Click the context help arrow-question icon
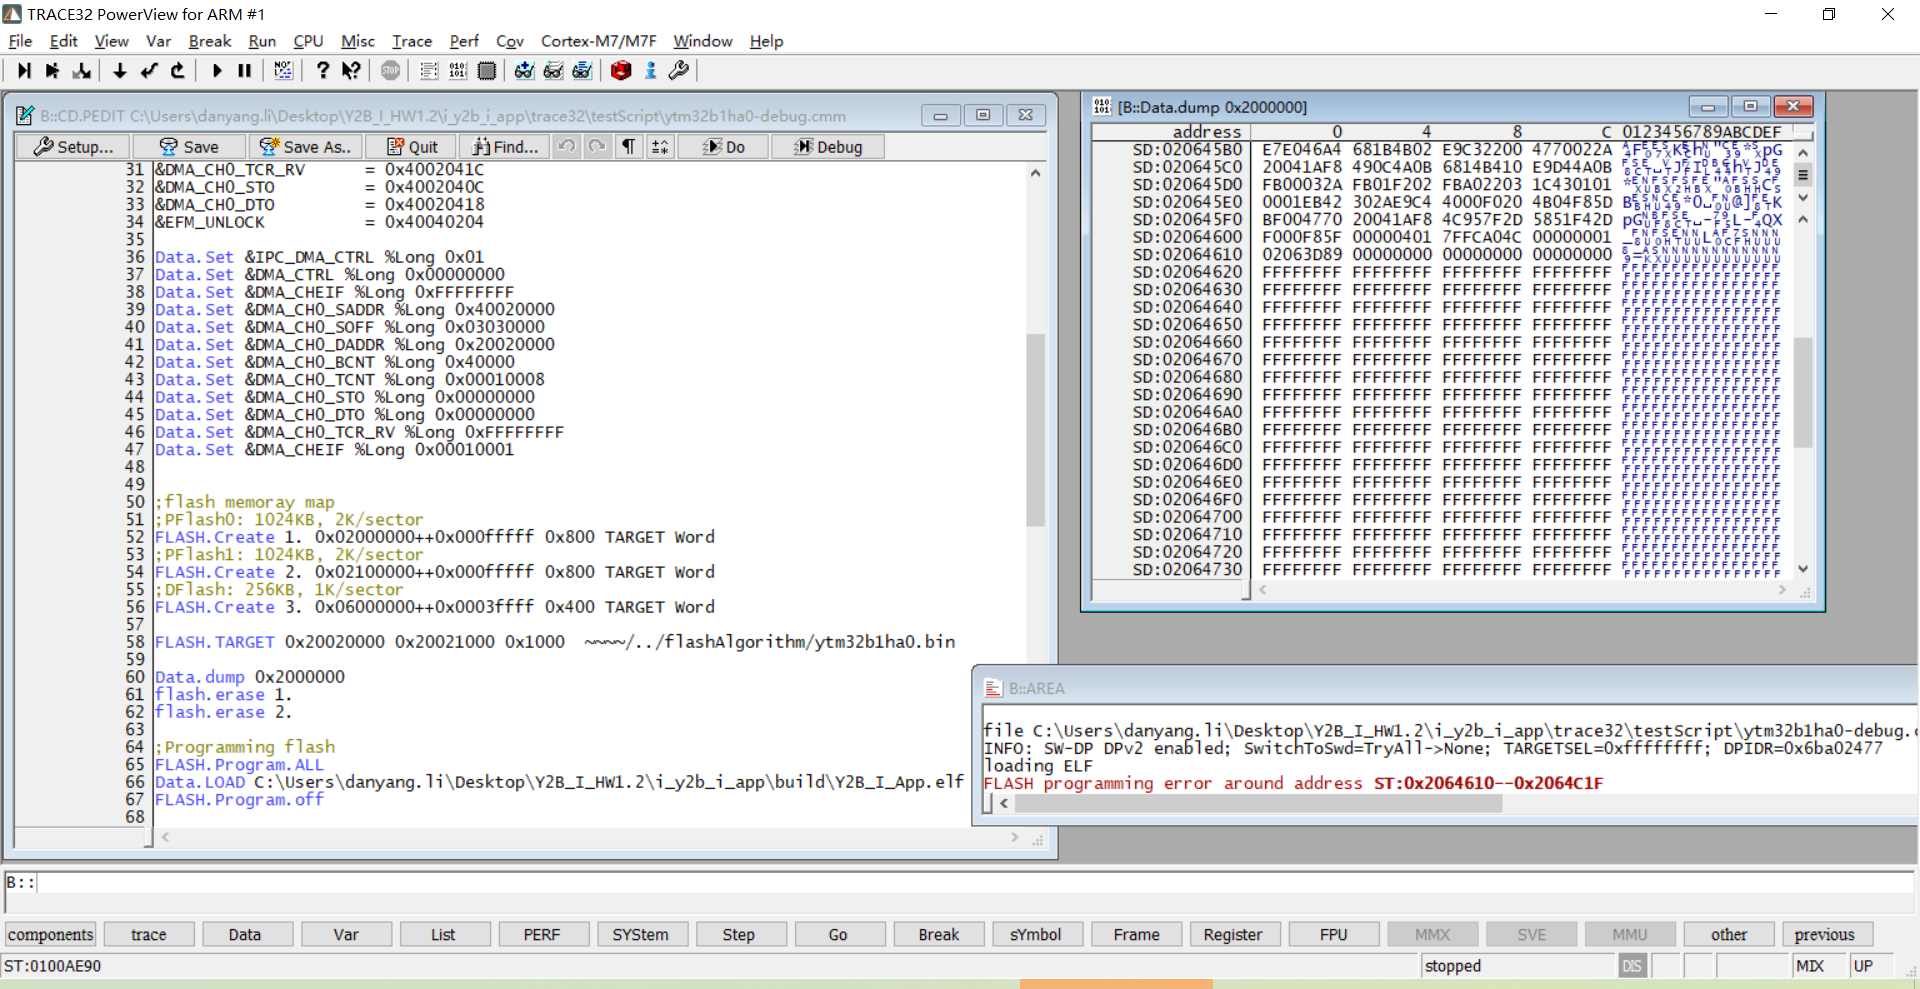This screenshot has height=989, width=1920. point(351,70)
